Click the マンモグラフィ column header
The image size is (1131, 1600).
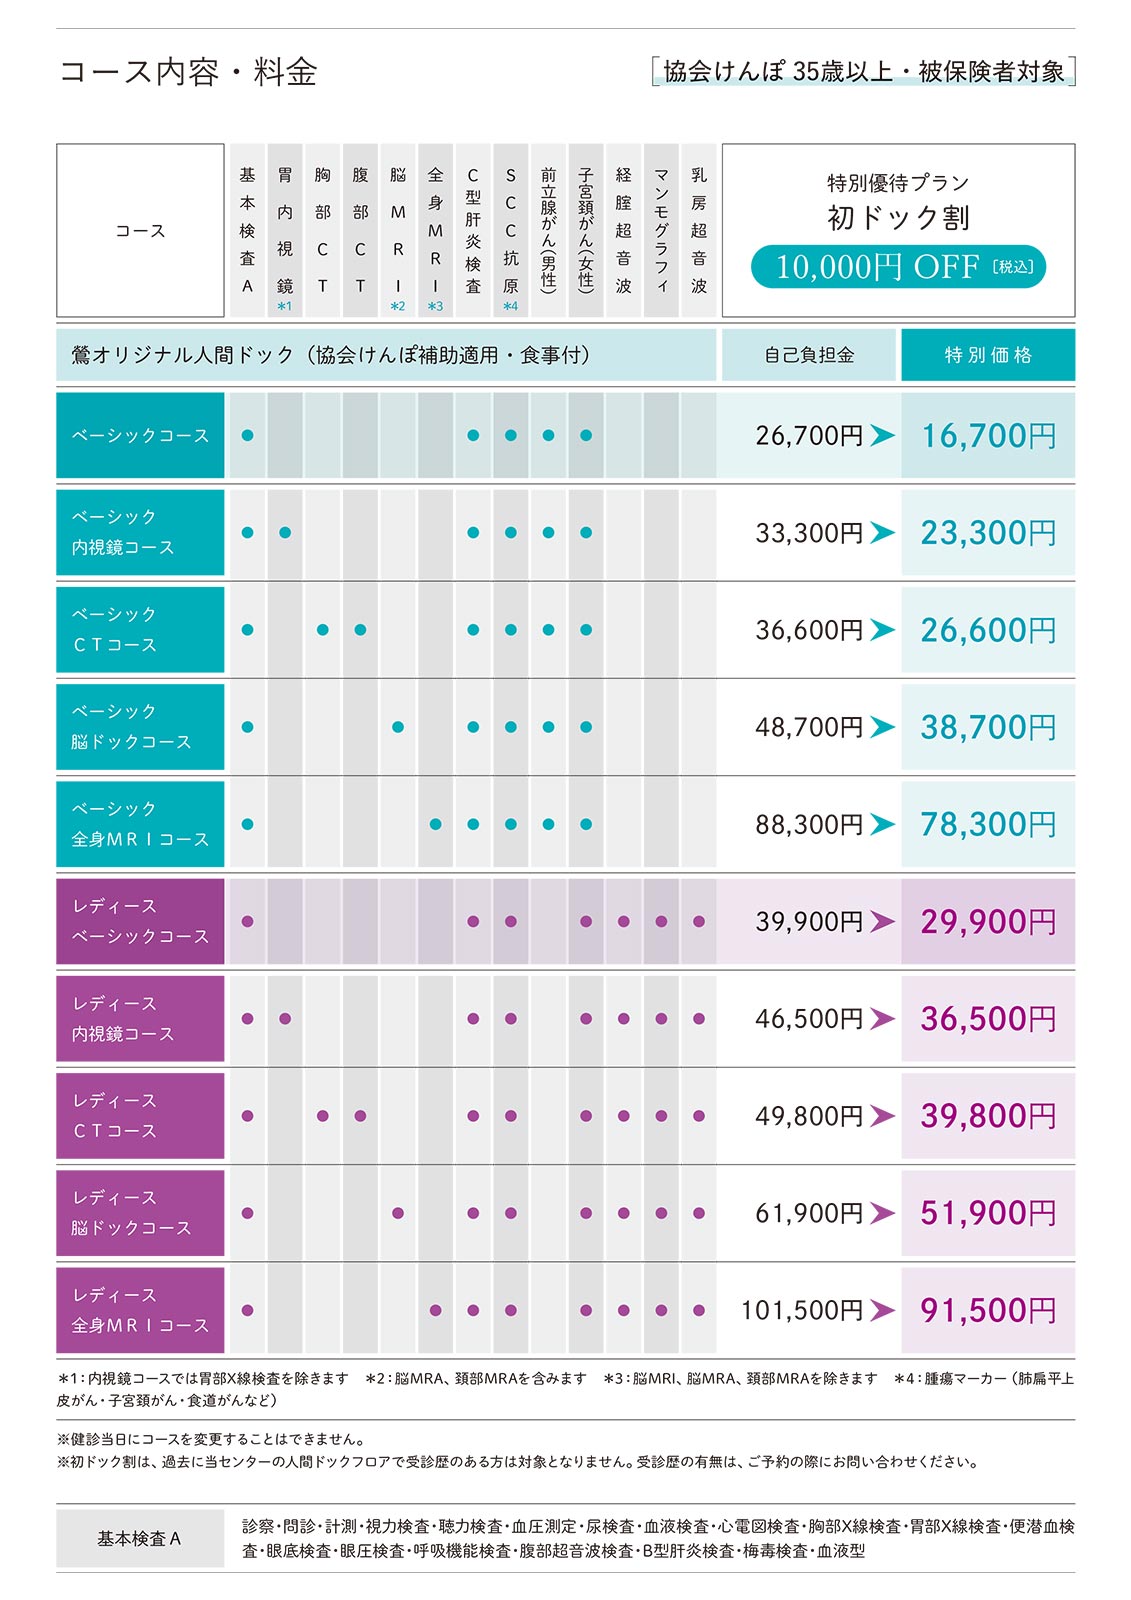tap(661, 231)
